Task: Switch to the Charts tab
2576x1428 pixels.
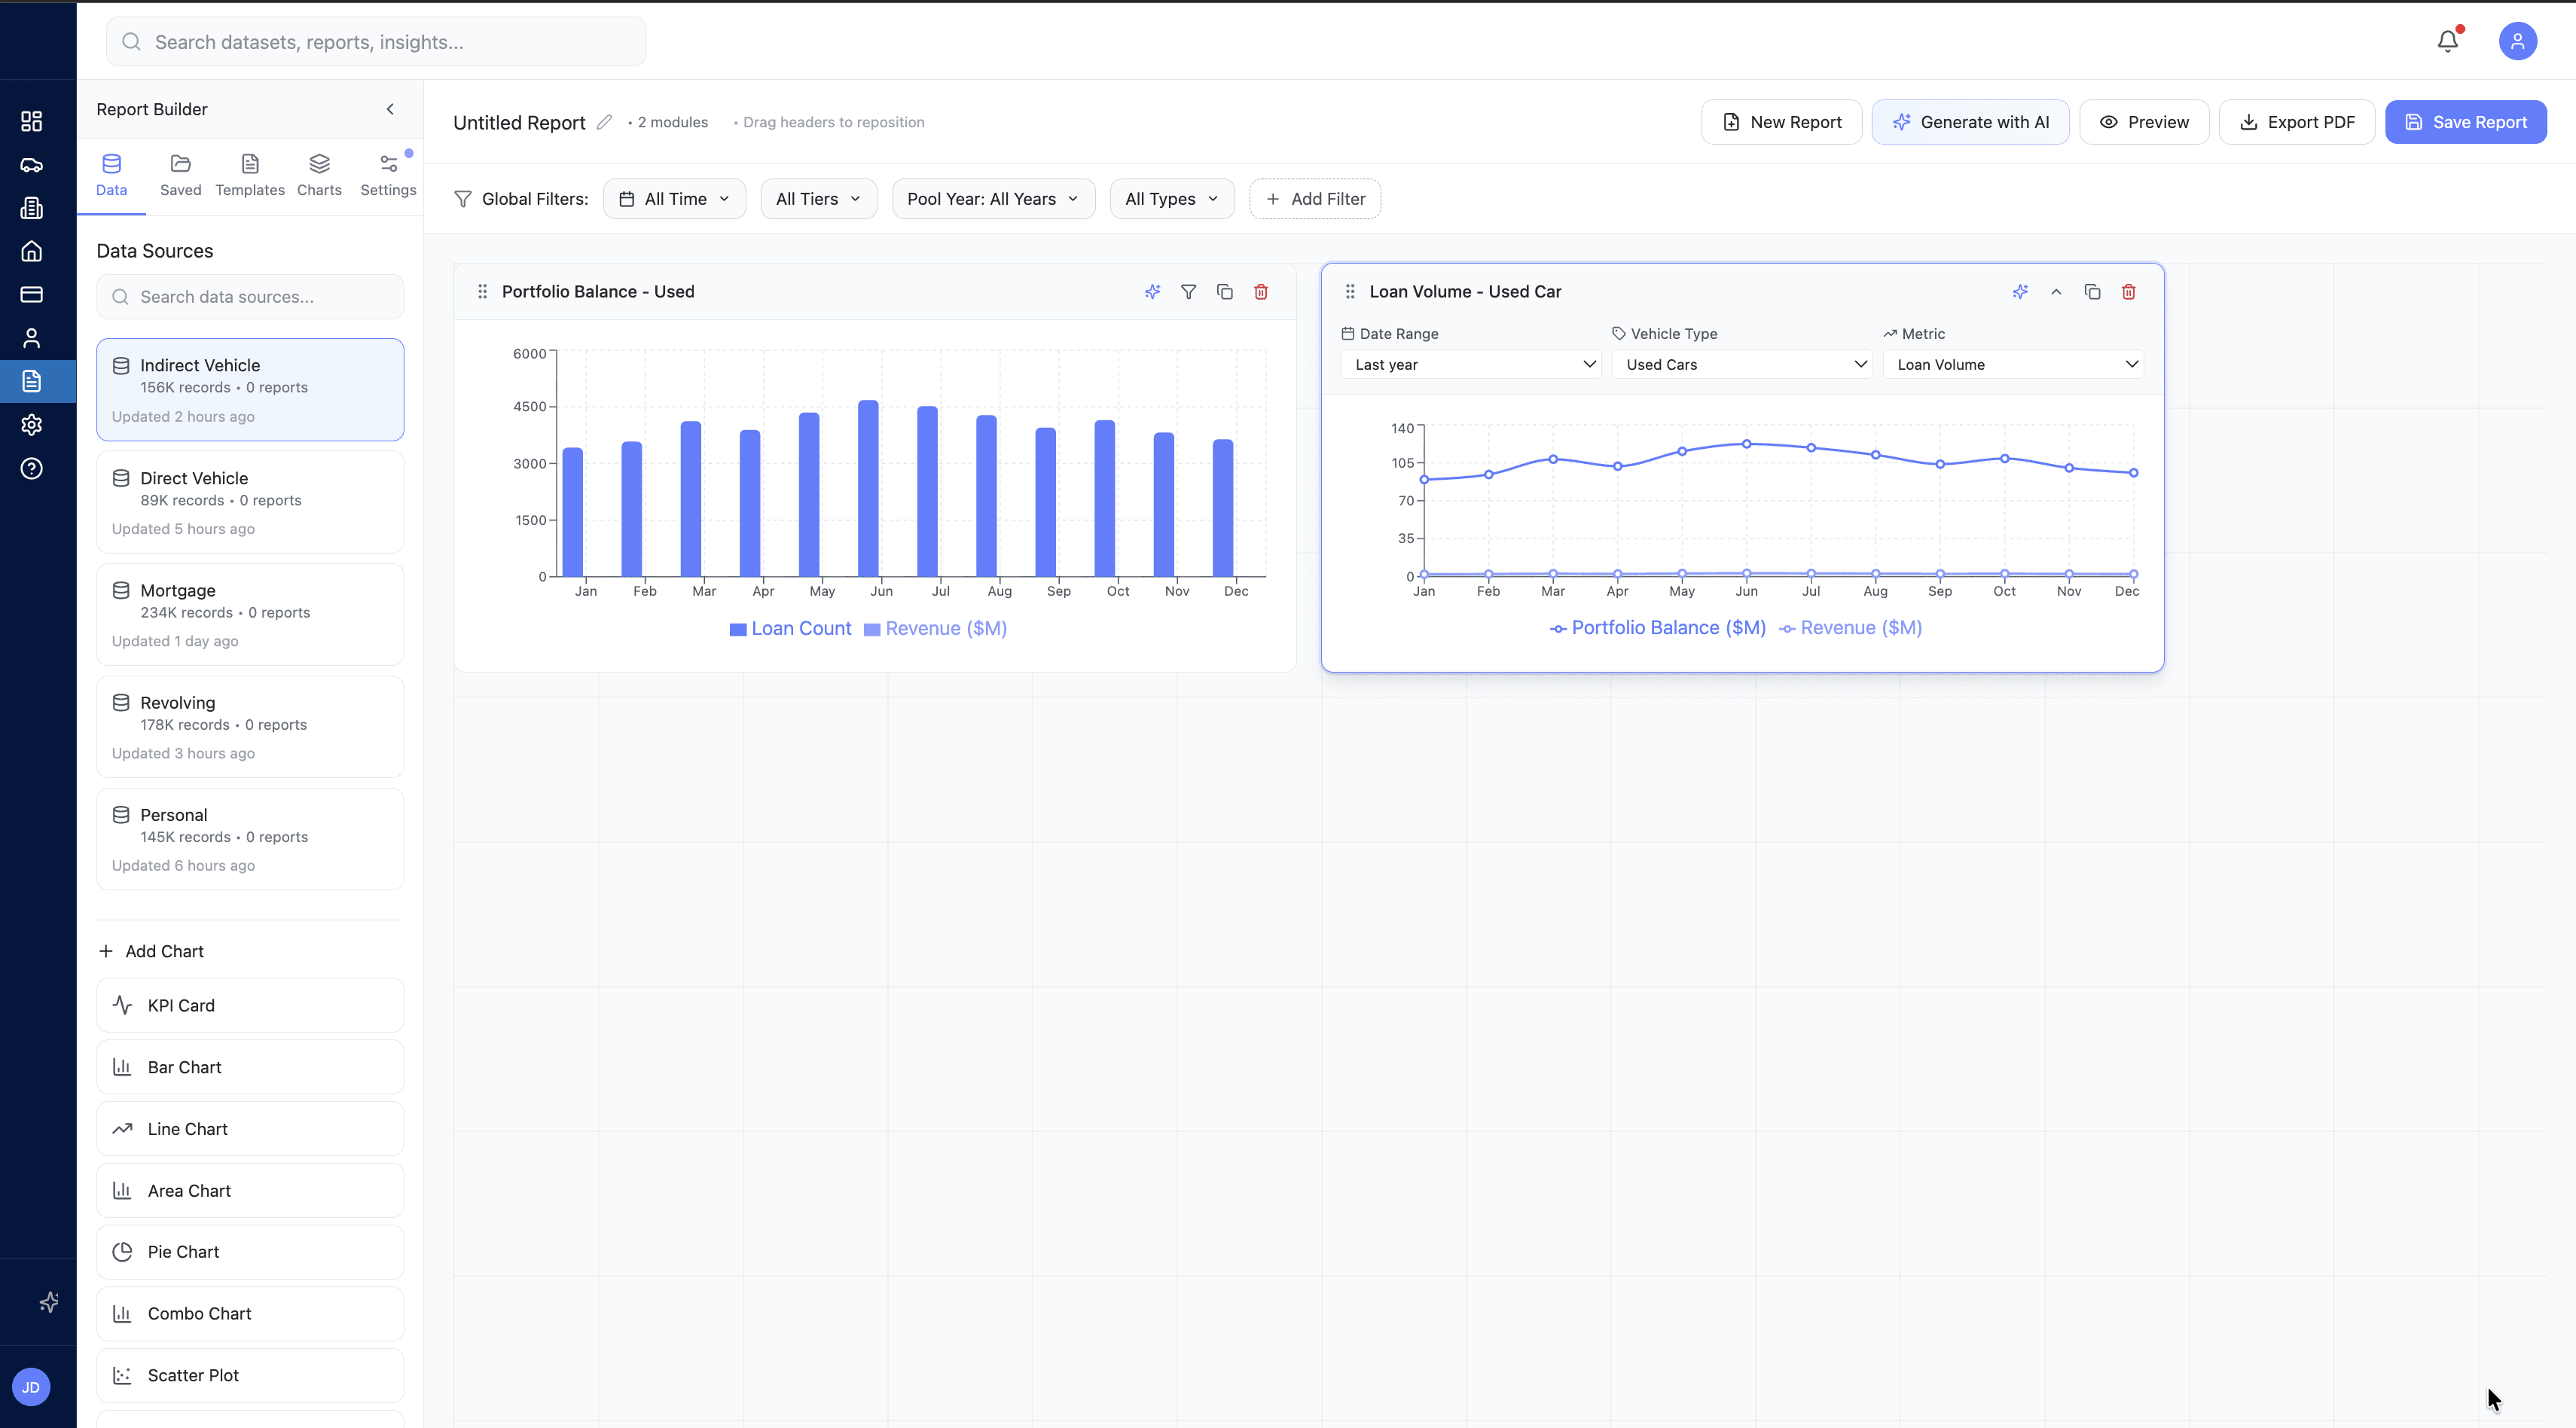Action: coord(319,175)
